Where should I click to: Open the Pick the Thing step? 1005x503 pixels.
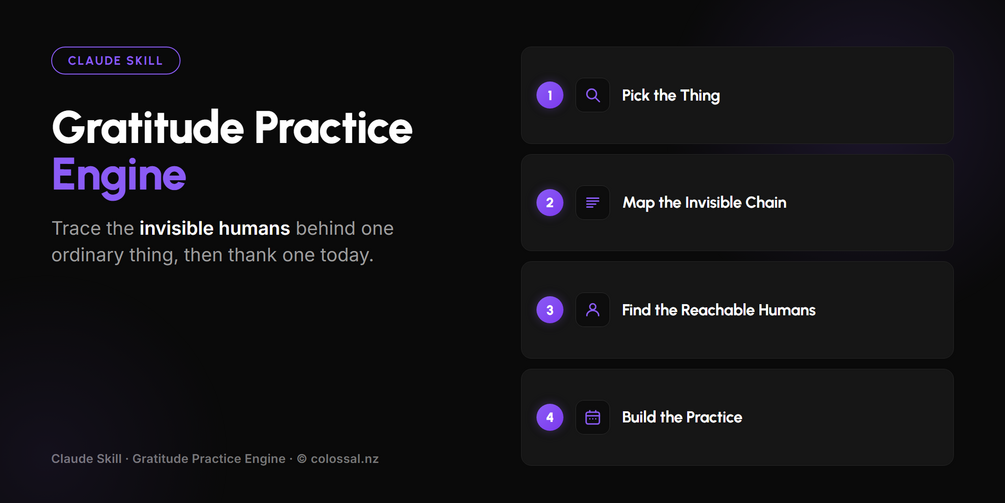pyautogui.click(x=737, y=95)
